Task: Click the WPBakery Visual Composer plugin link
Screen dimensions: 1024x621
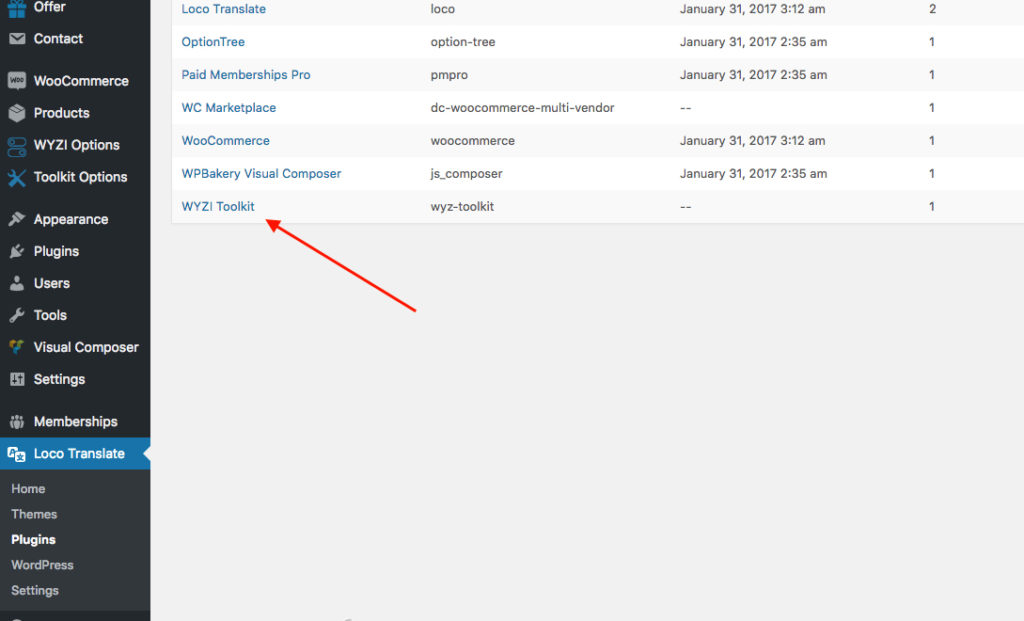Action: 261,173
